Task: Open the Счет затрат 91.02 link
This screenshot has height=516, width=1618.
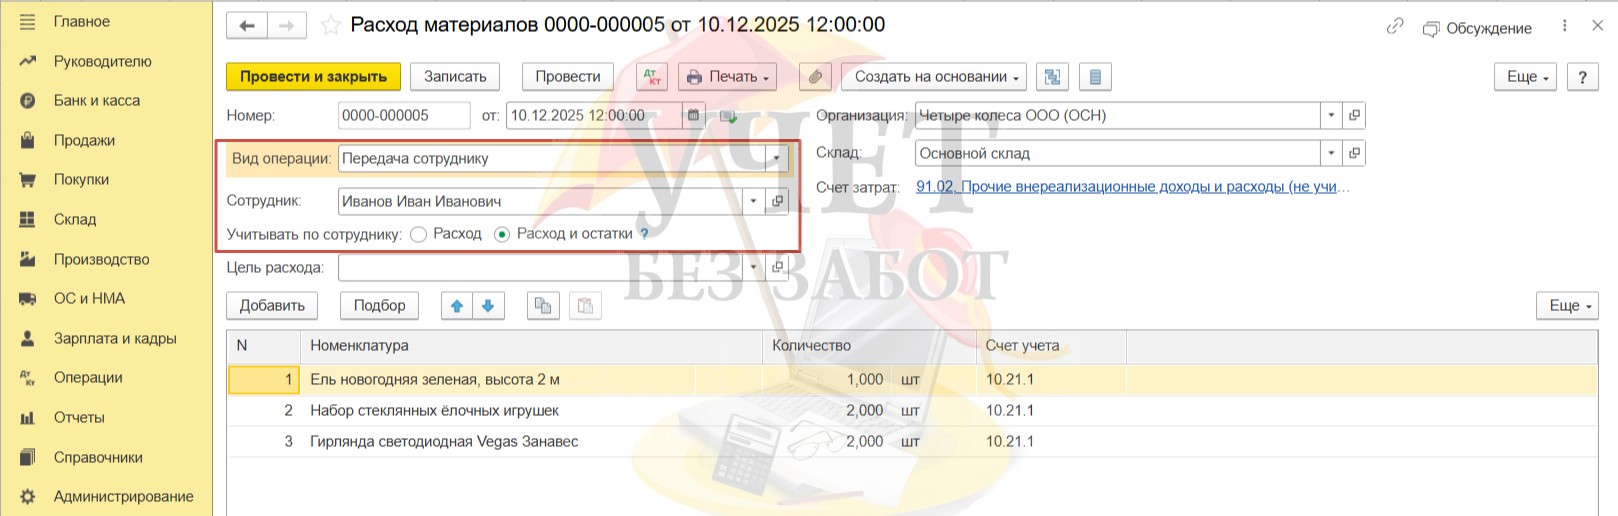Action: (1132, 187)
